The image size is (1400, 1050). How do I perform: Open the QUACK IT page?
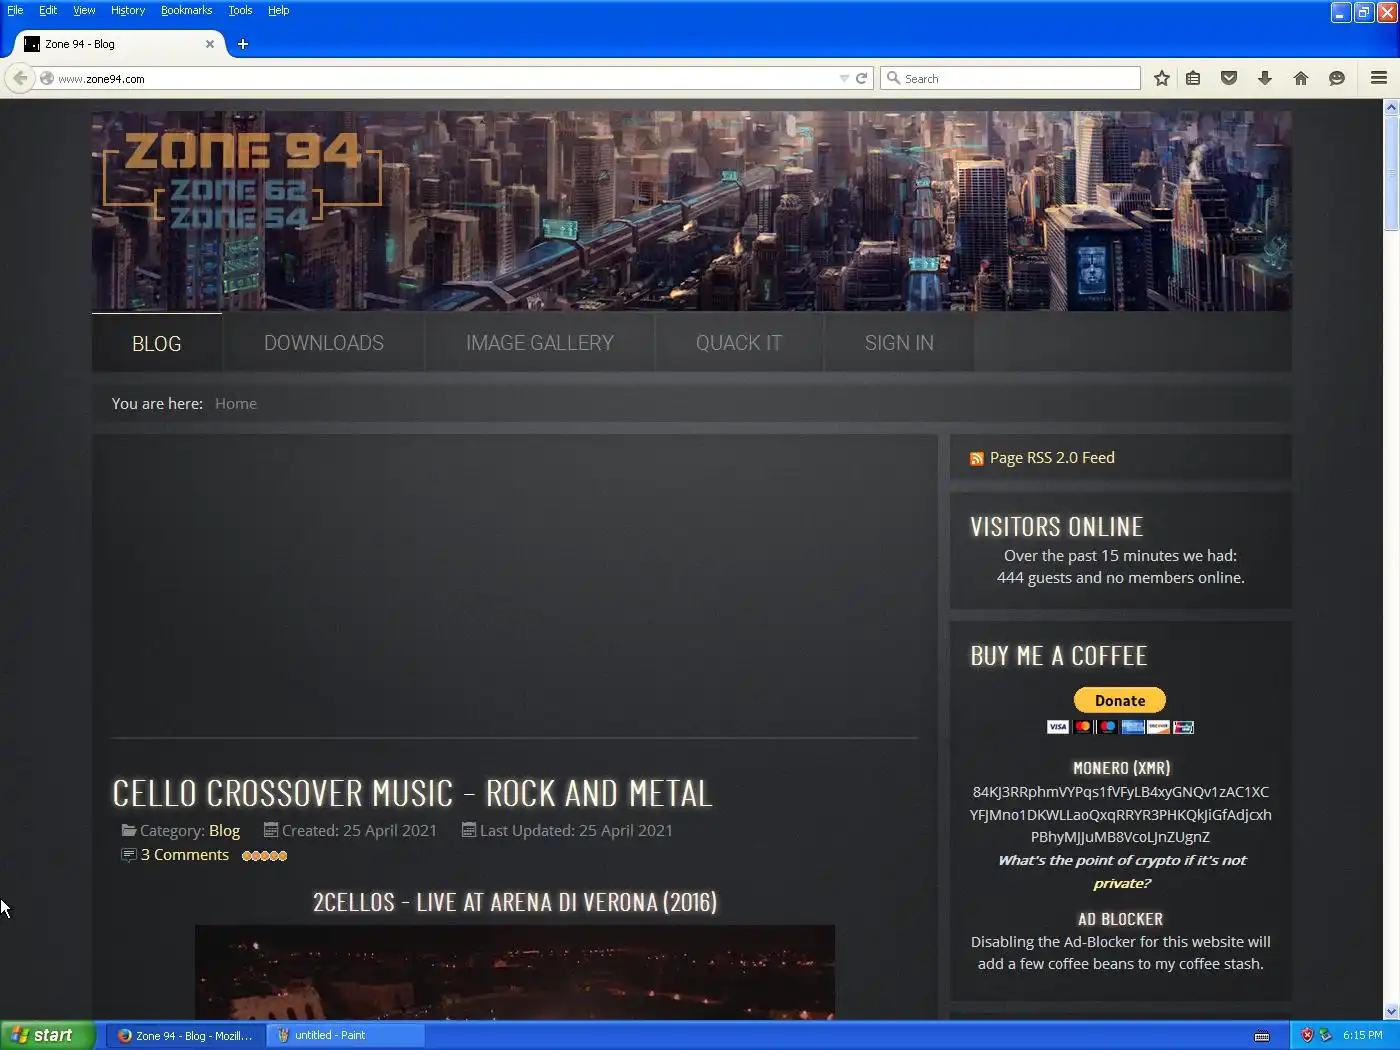tap(739, 343)
